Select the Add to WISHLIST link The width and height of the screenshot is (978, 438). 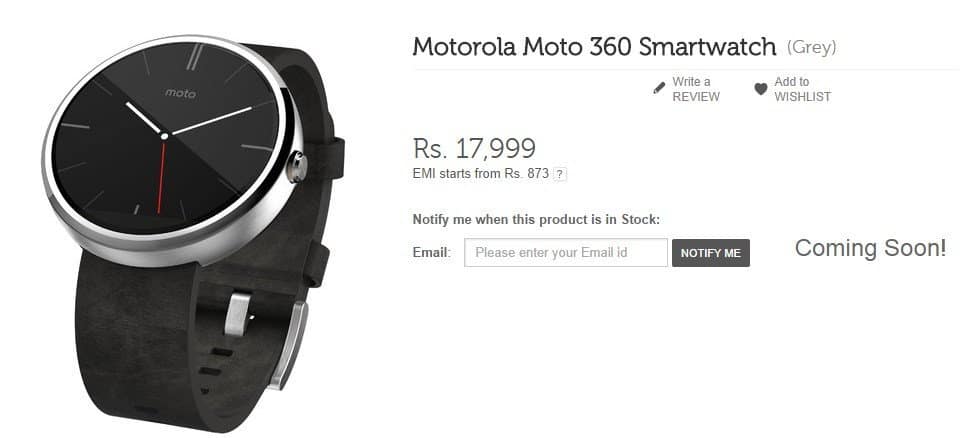802,89
